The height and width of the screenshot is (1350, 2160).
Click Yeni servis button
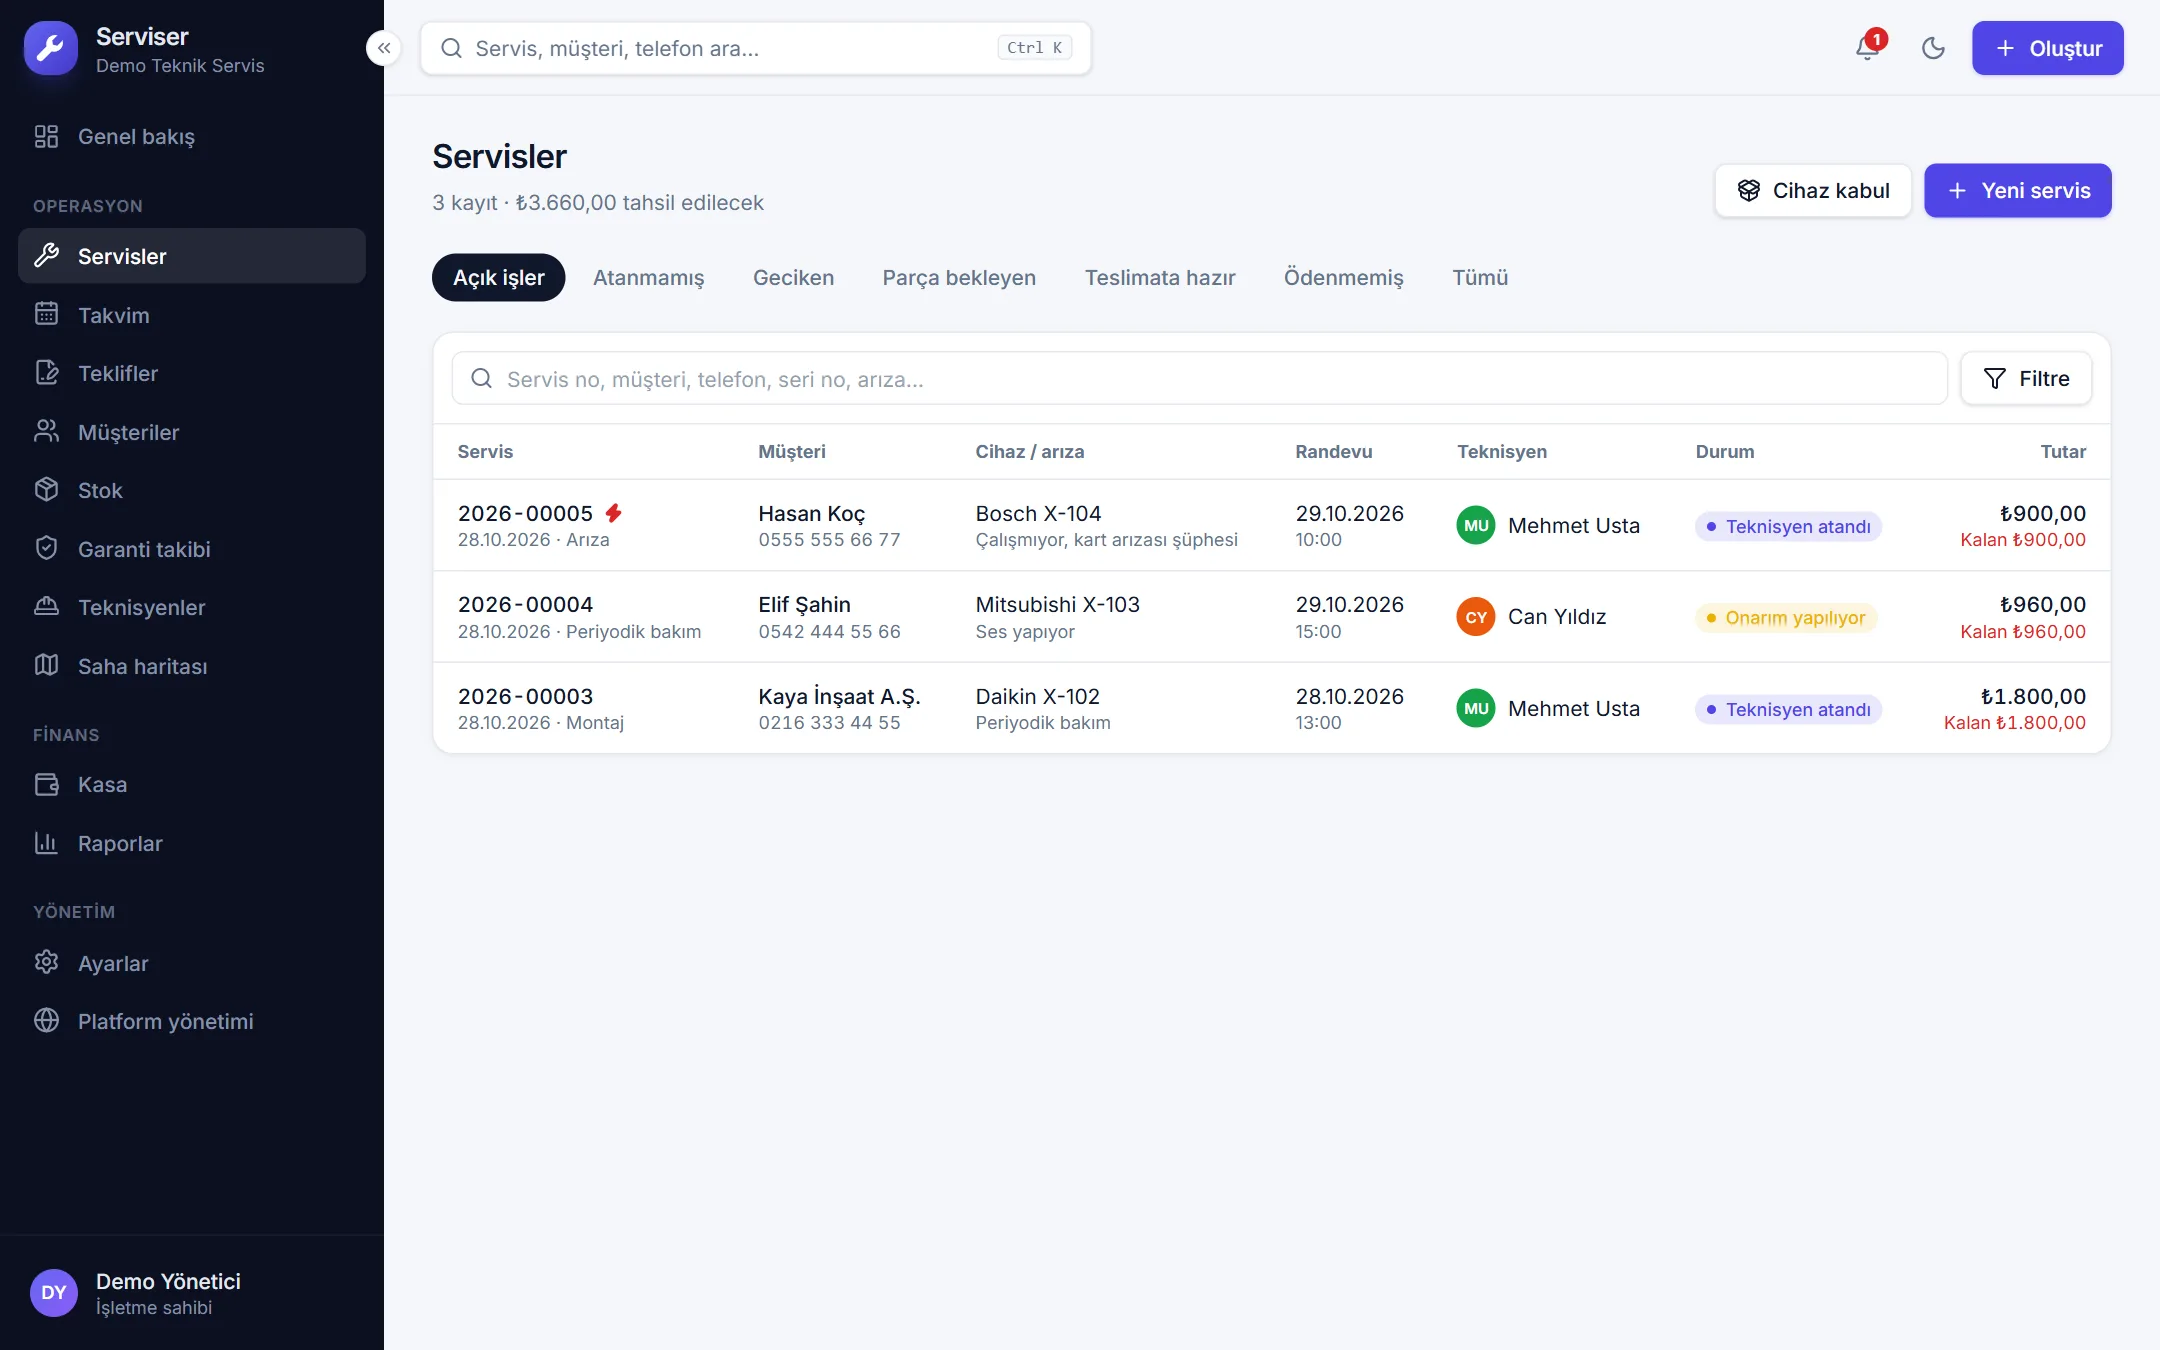2017,190
